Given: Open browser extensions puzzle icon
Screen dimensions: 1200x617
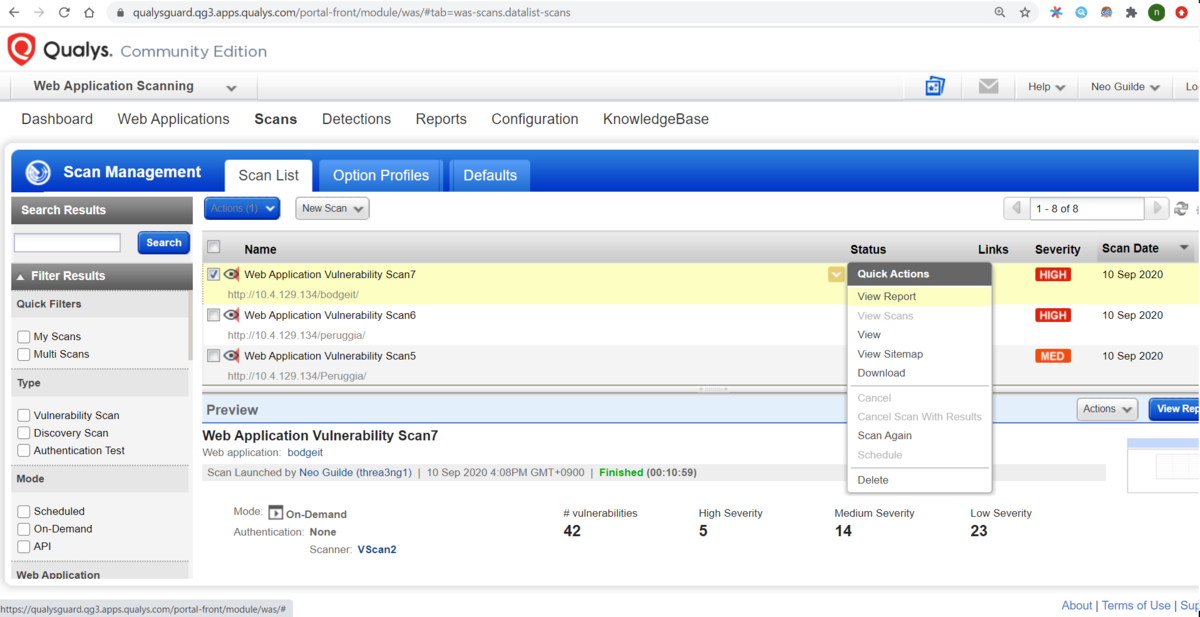Looking at the screenshot, I should point(1131,13).
